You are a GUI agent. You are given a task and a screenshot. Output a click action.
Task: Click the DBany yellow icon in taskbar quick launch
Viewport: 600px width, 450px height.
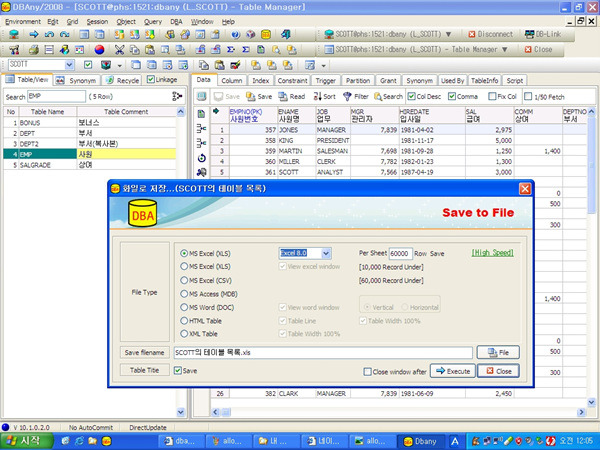coord(106,441)
